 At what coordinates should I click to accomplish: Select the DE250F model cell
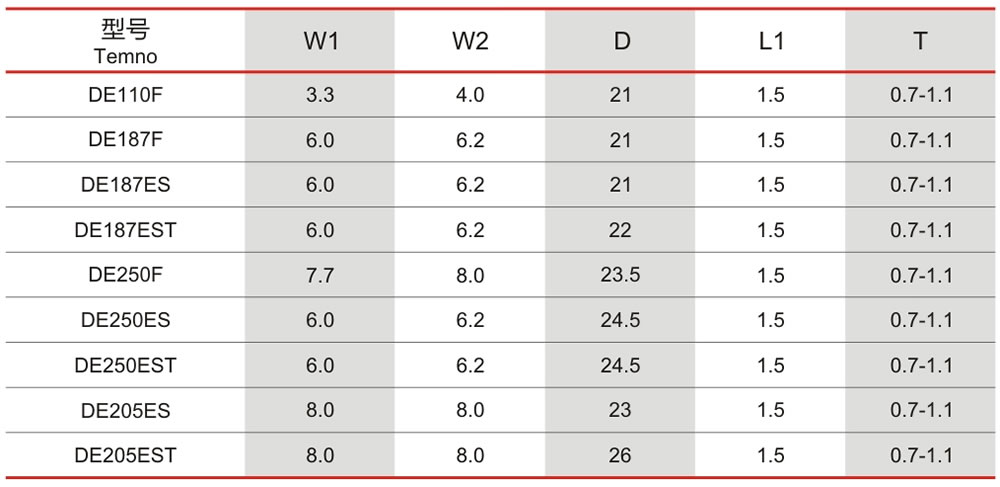tap(125, 275)
